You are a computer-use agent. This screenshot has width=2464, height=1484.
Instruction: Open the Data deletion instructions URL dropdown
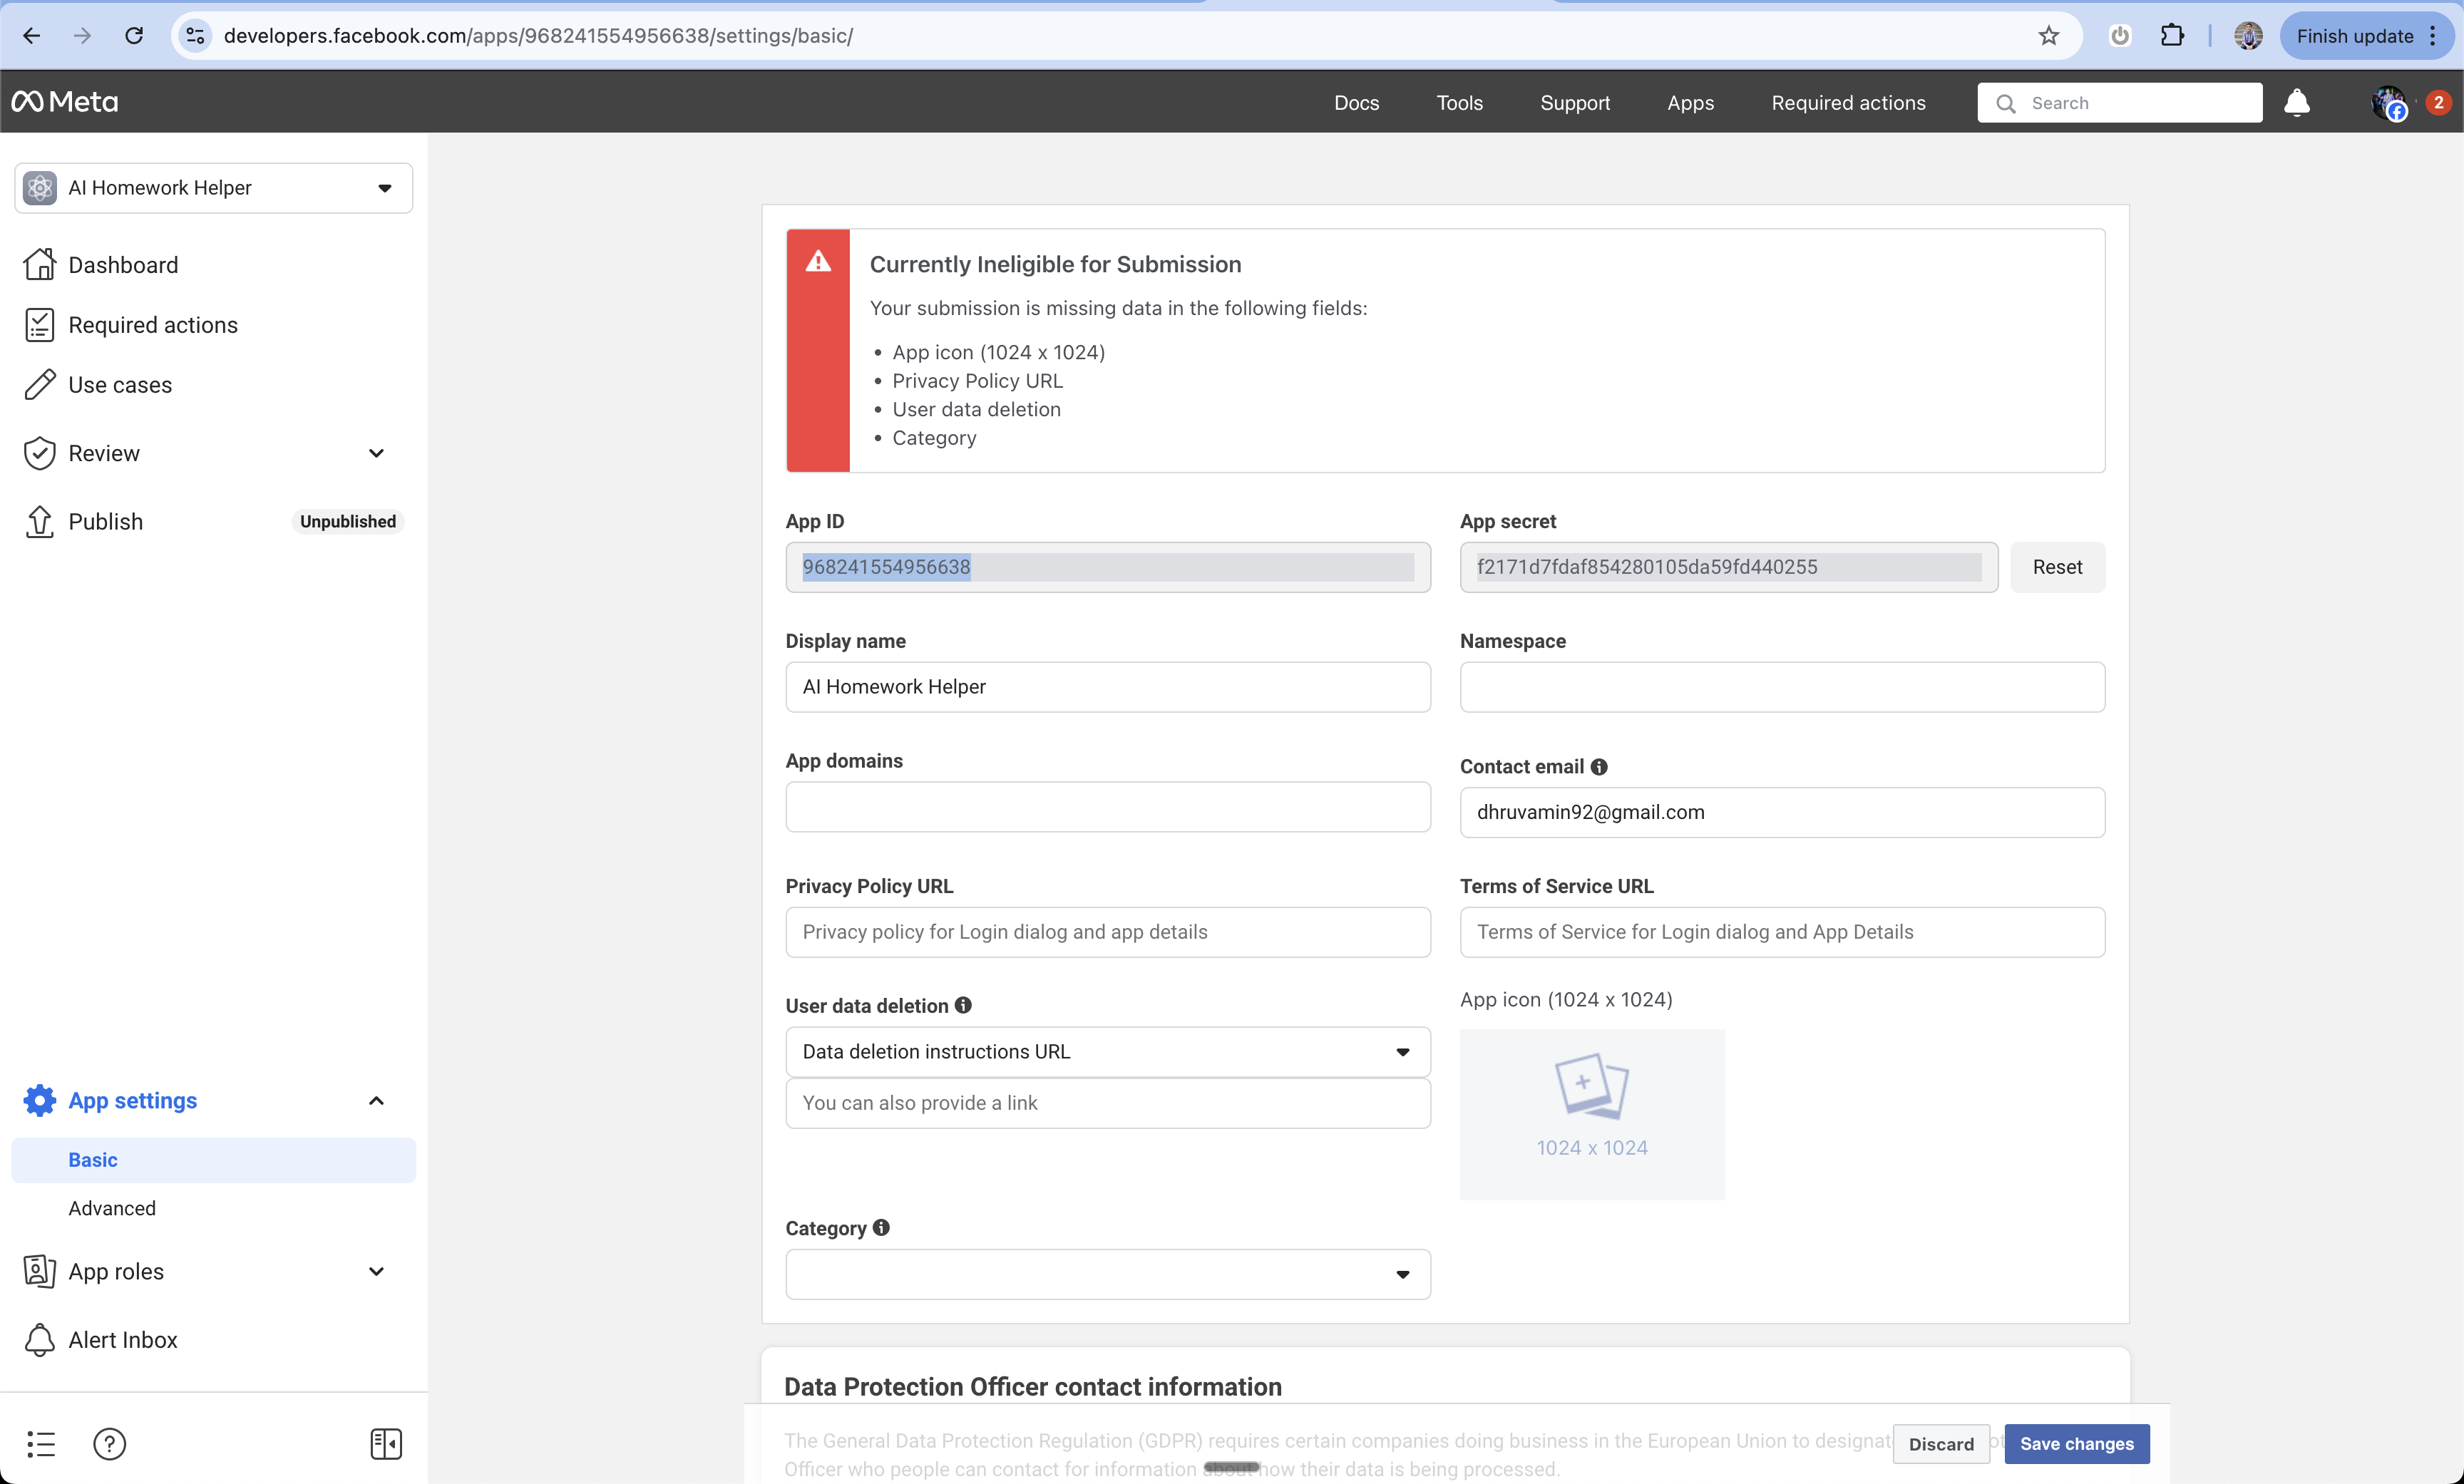[1108, 1052]
